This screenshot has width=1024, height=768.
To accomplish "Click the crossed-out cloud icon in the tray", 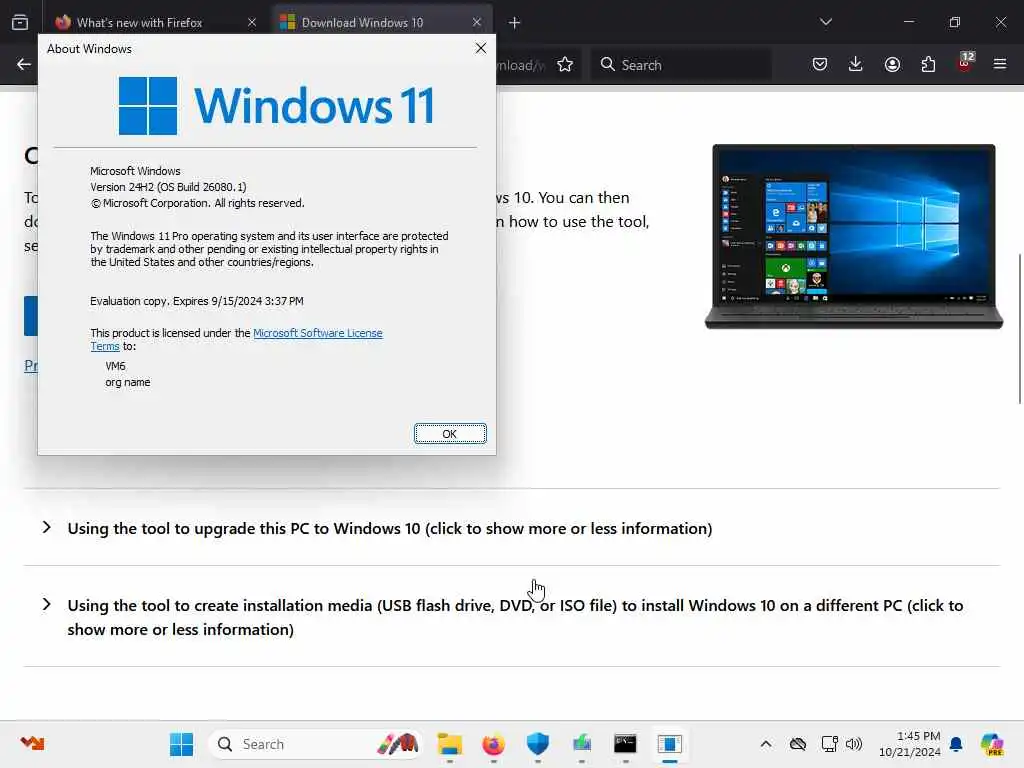I will point(797,744).
